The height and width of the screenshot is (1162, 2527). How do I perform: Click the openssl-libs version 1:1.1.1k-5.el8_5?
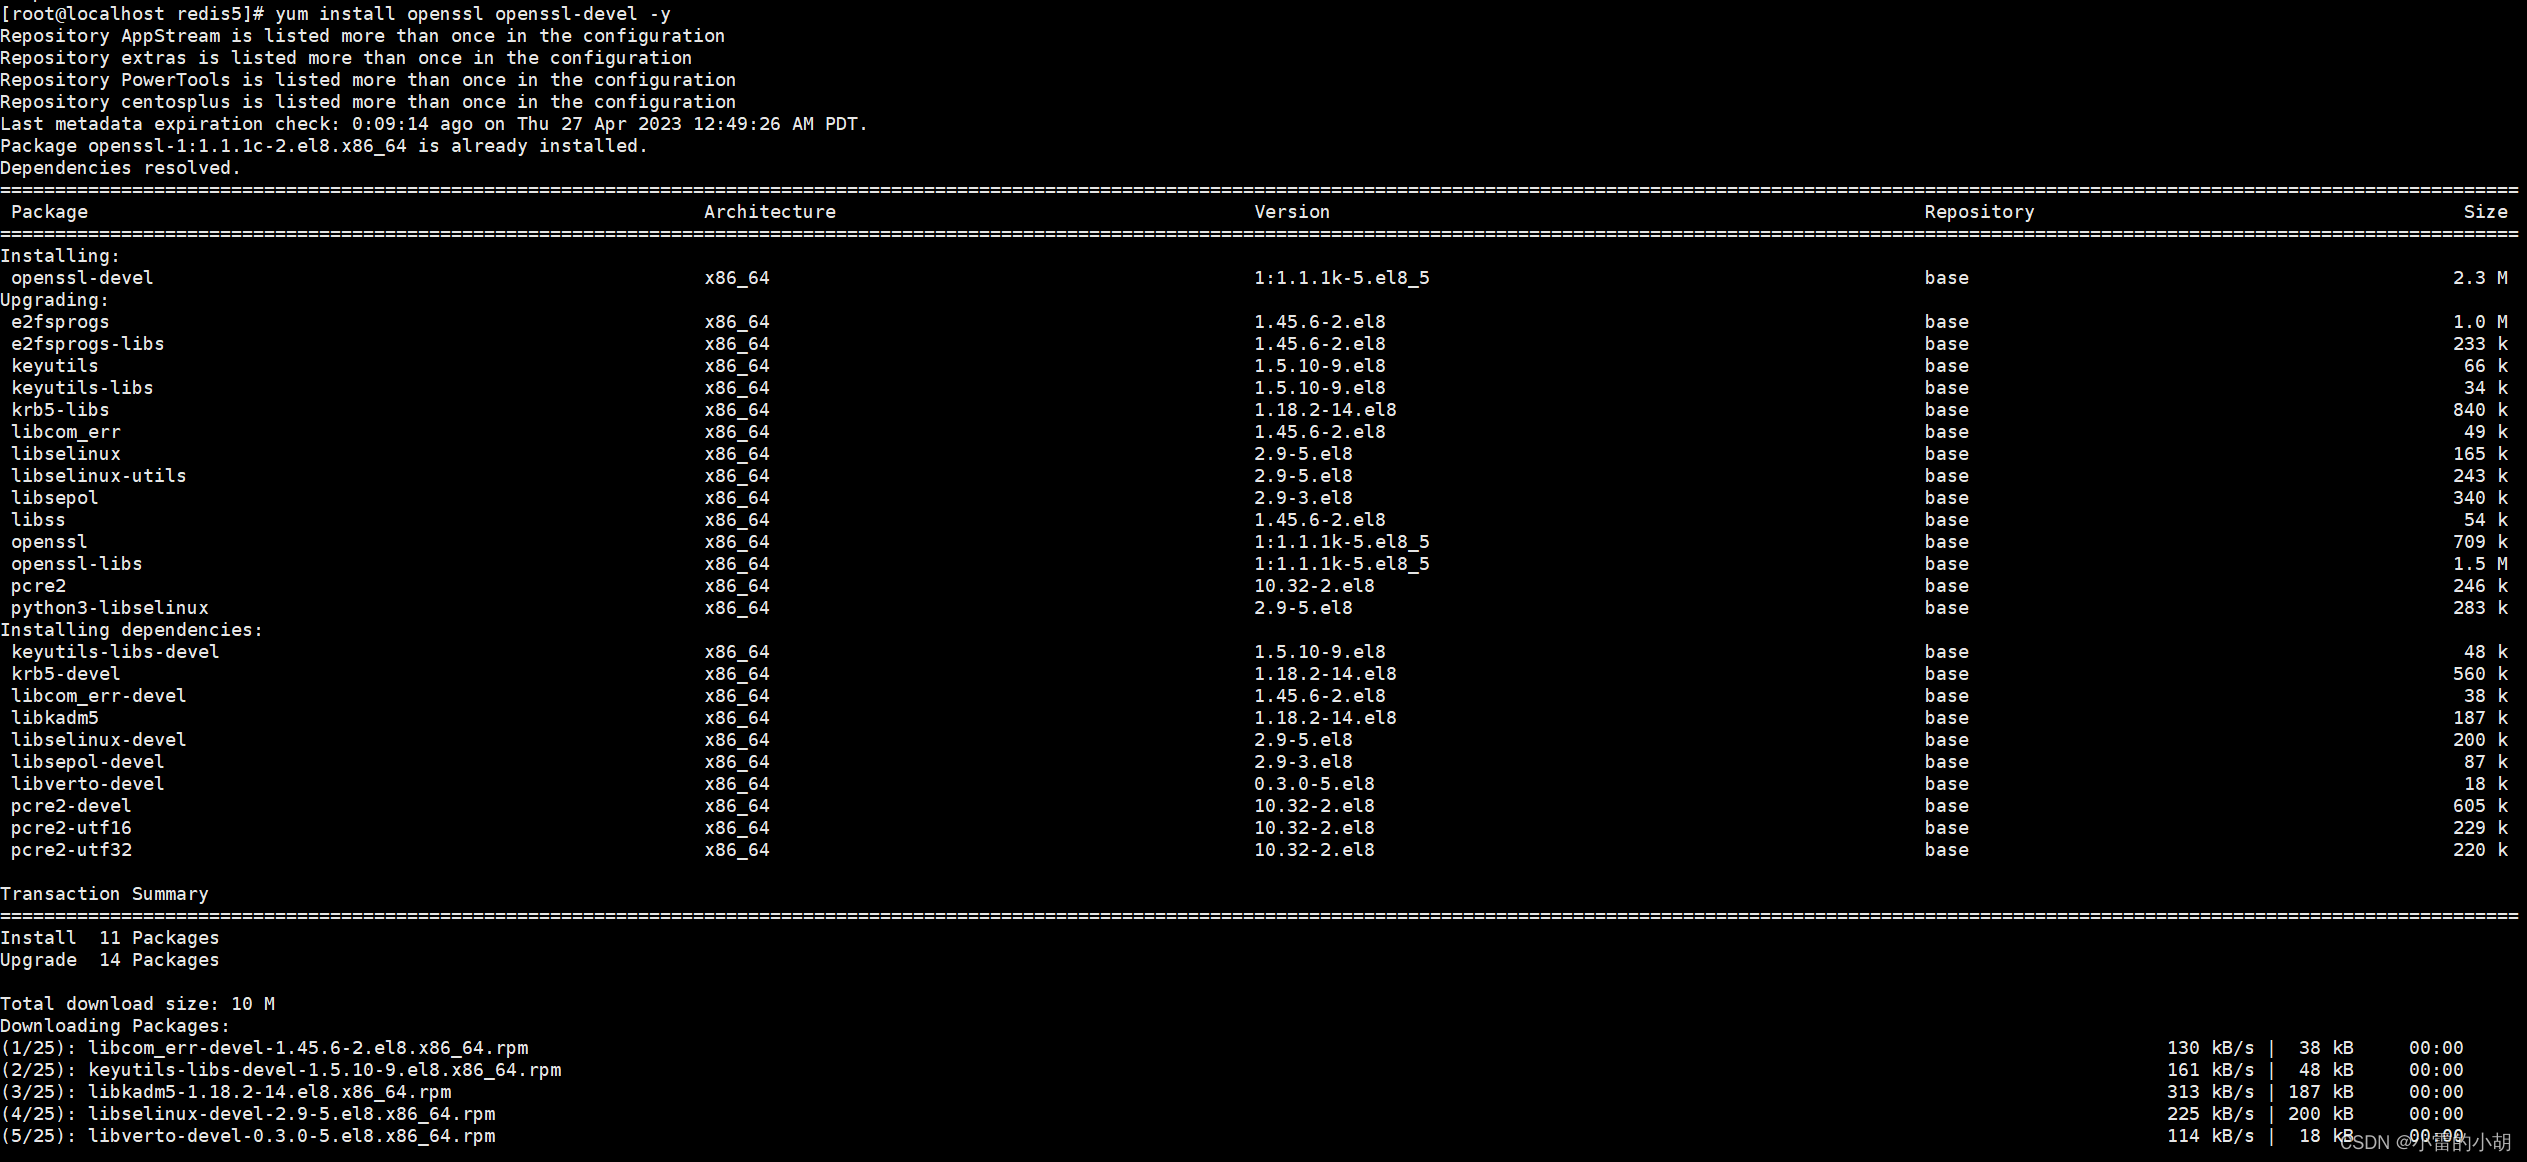pyautogui.click(x=1341, y=563)
